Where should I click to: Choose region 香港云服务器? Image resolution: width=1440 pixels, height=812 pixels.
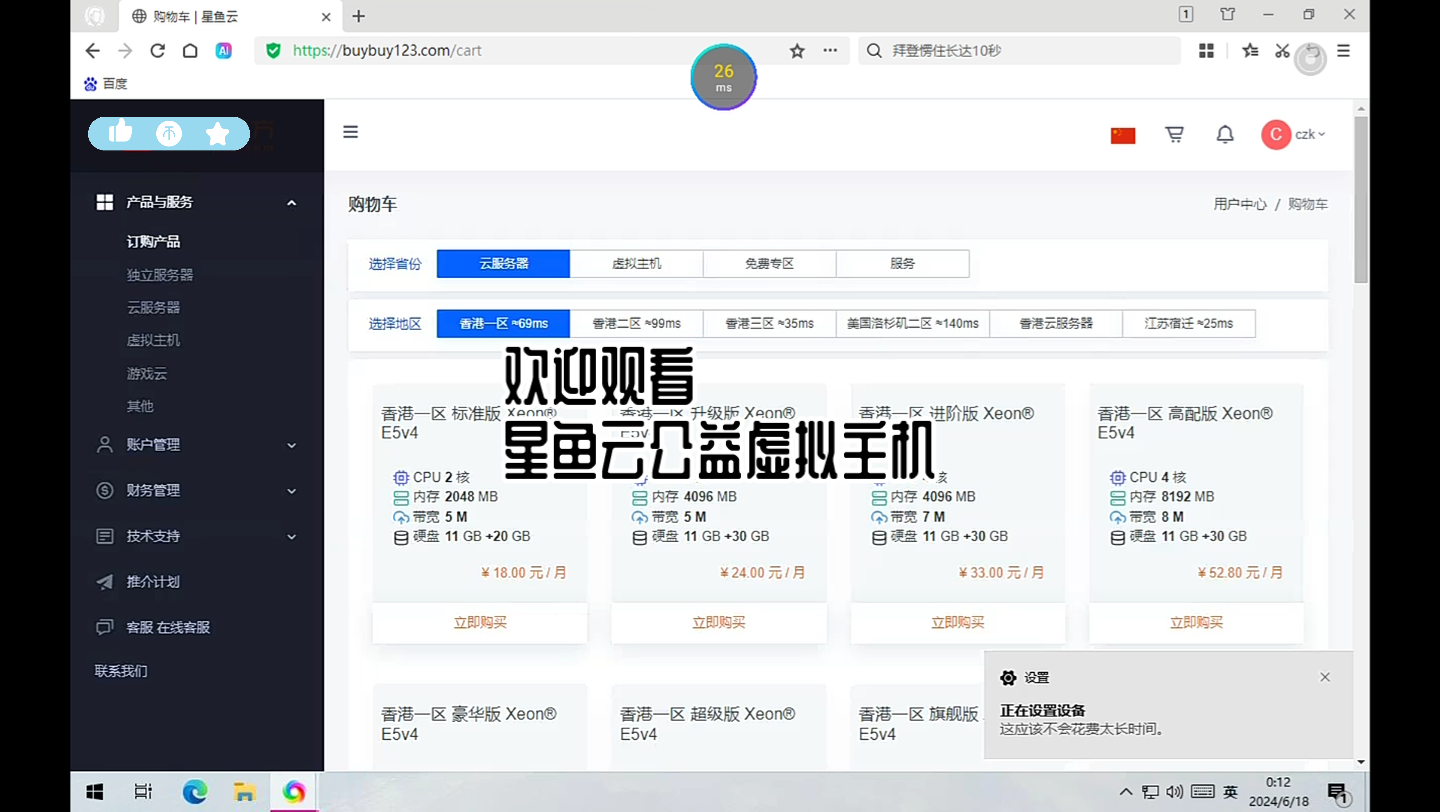point(1056,324)
